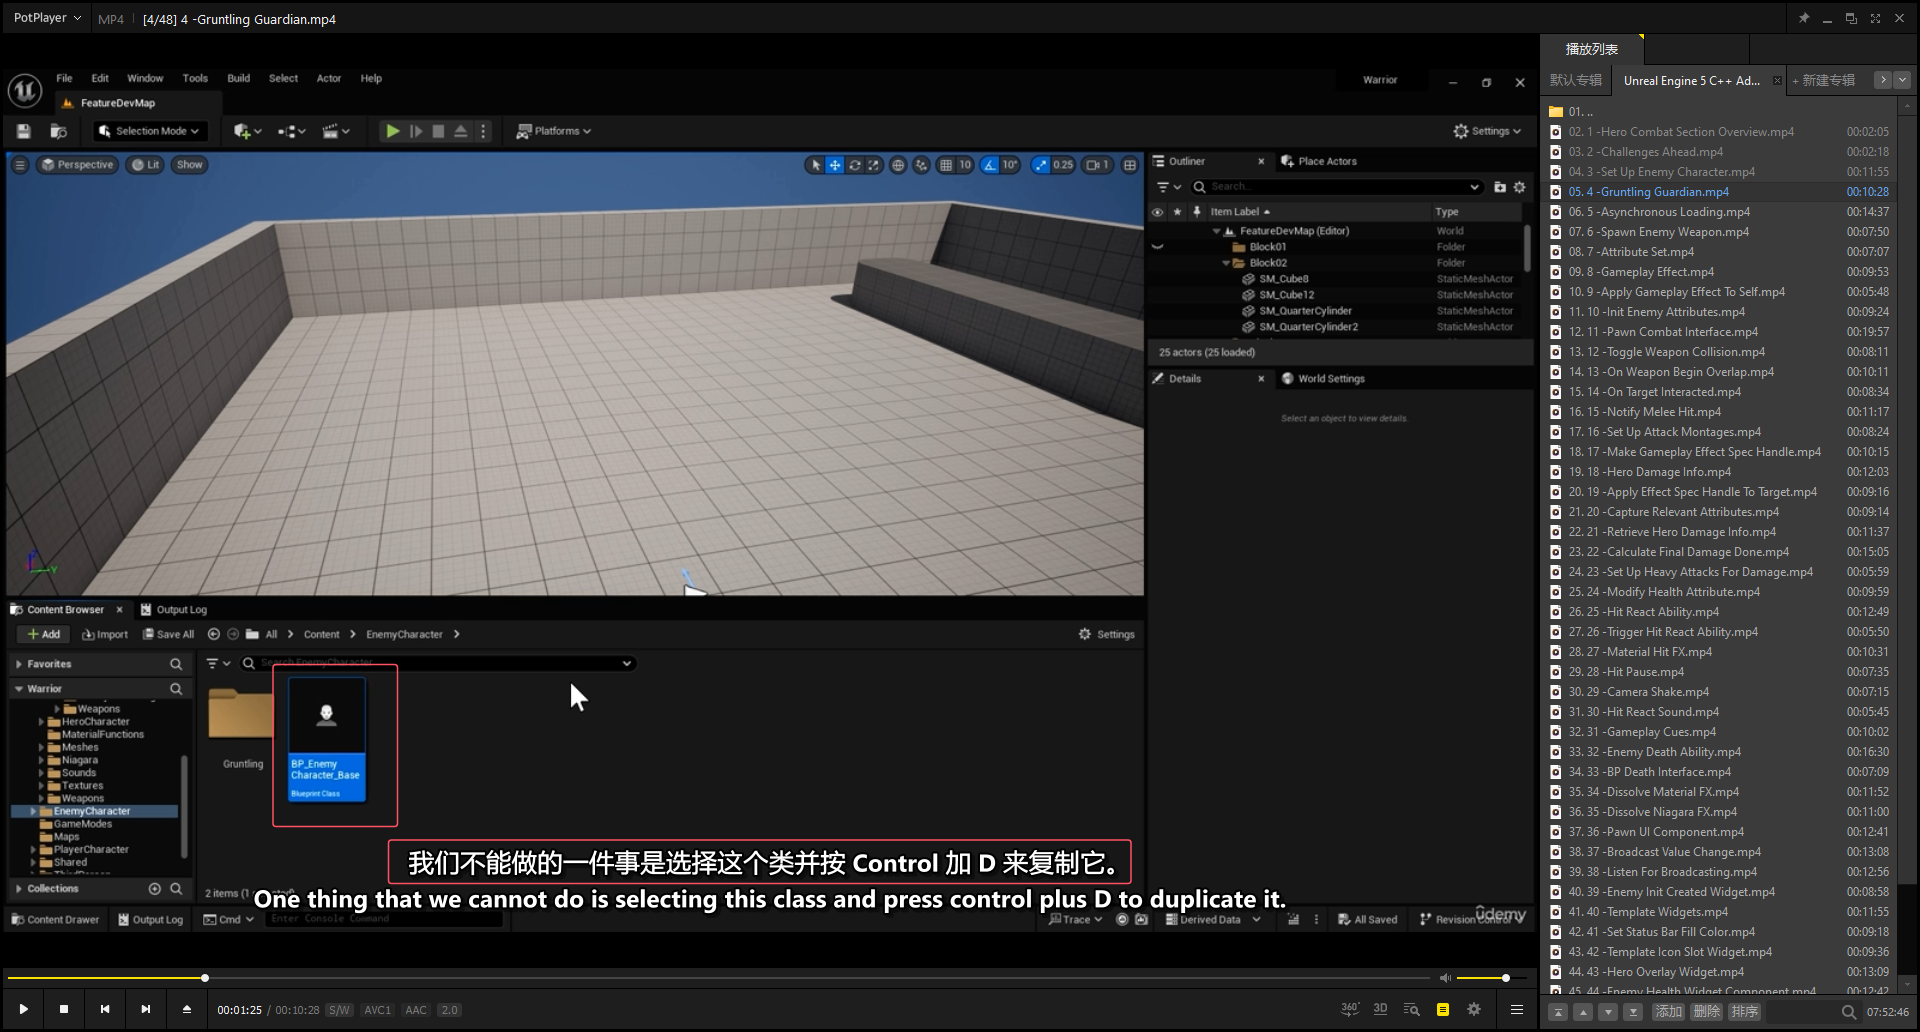
Task: Toggle scale snapping icon next to 0.25
Action: [x=1041, y=165]
